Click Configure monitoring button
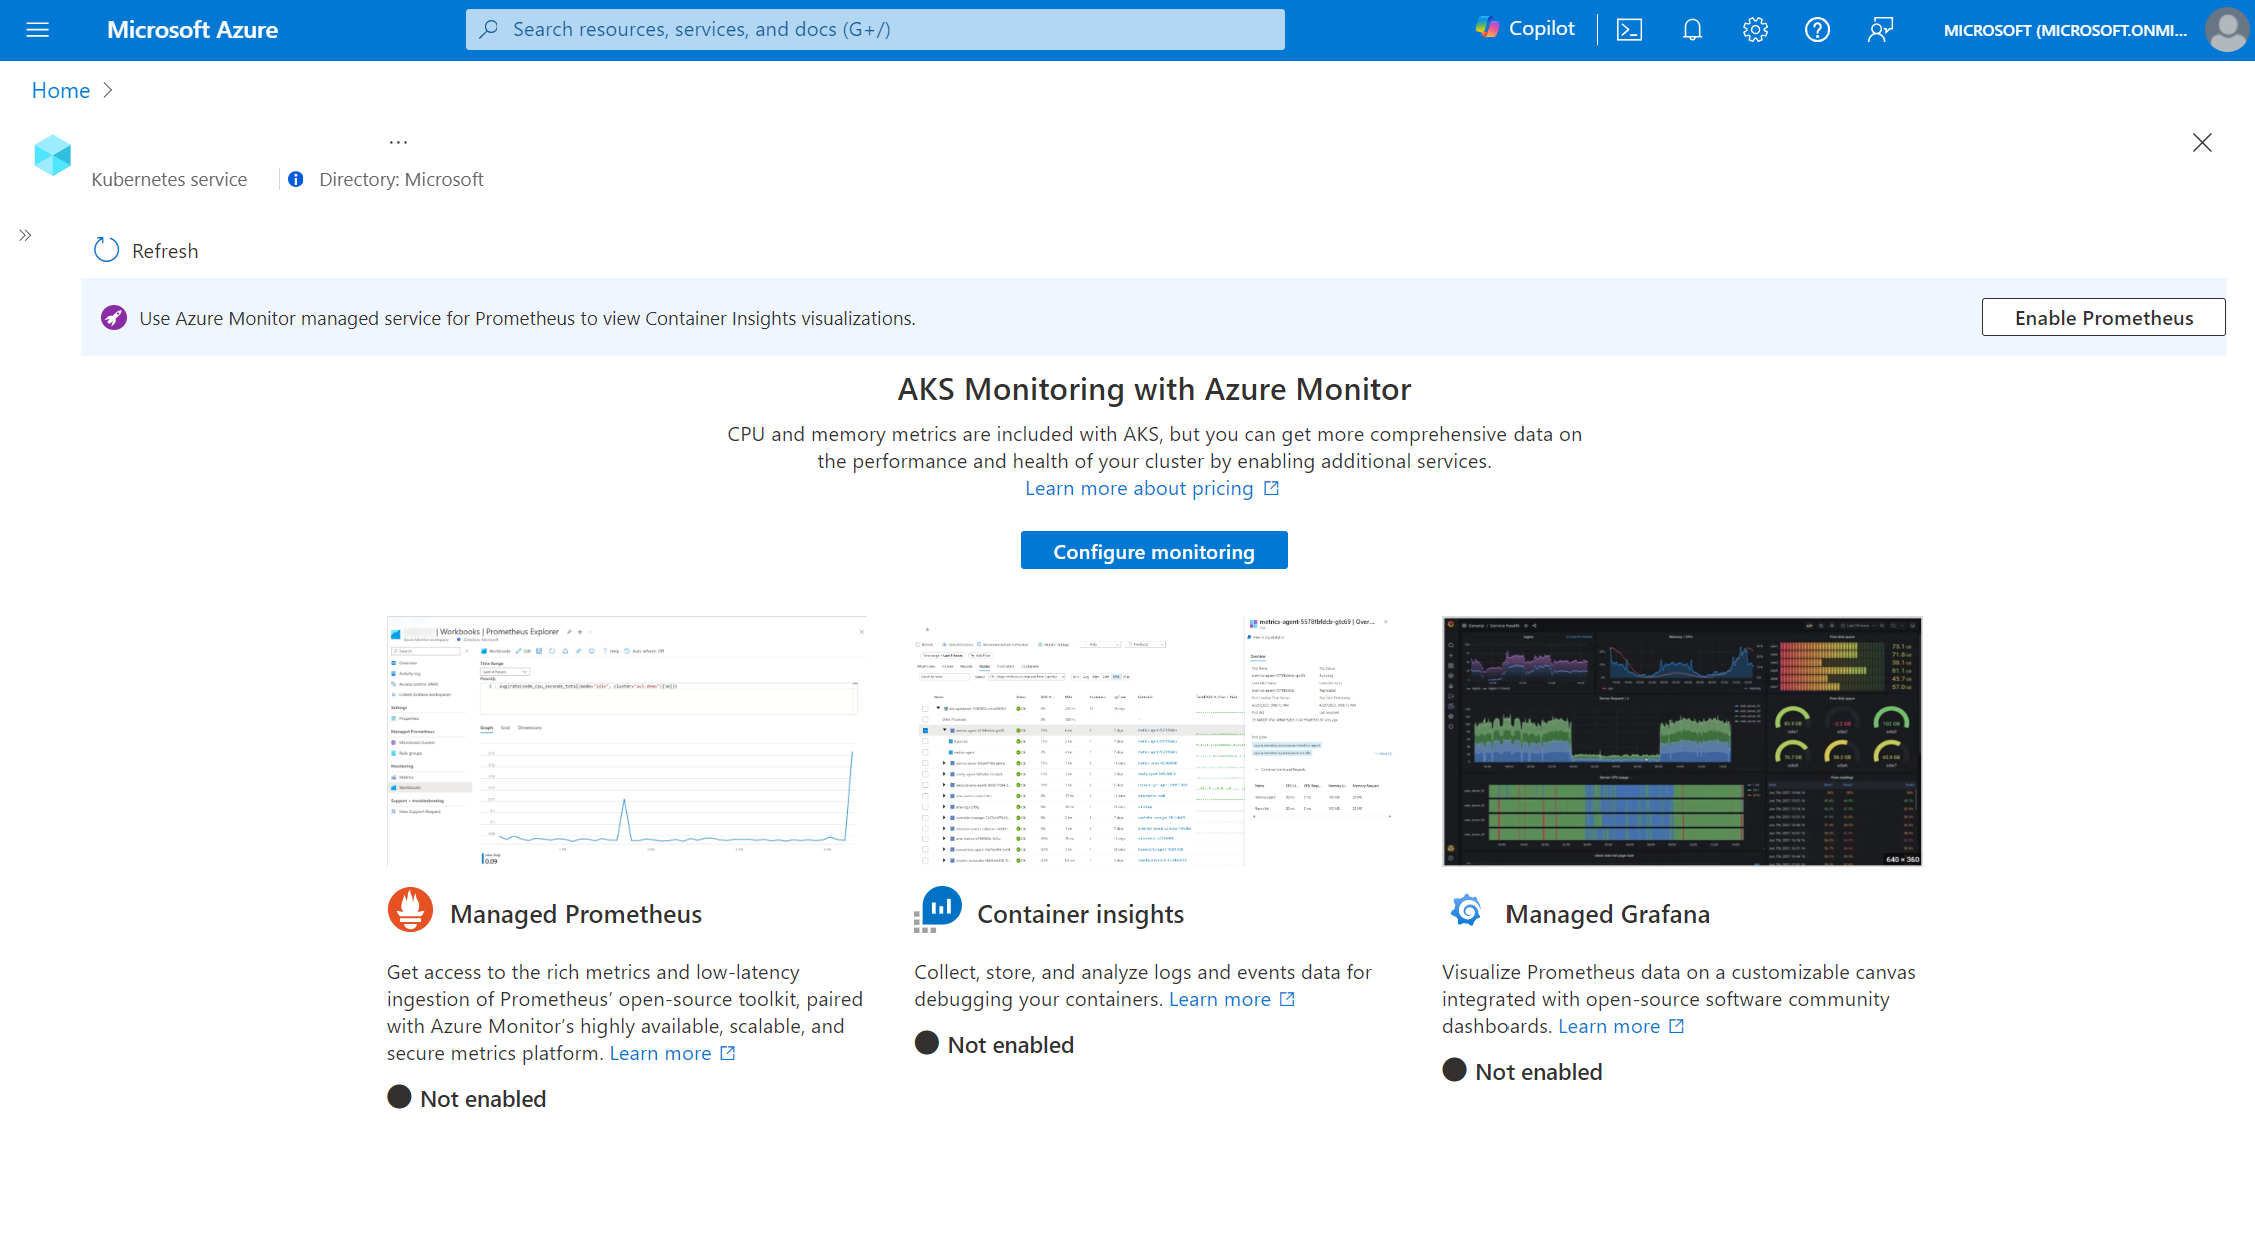2255x1258 pixels. pos(1154,550)
